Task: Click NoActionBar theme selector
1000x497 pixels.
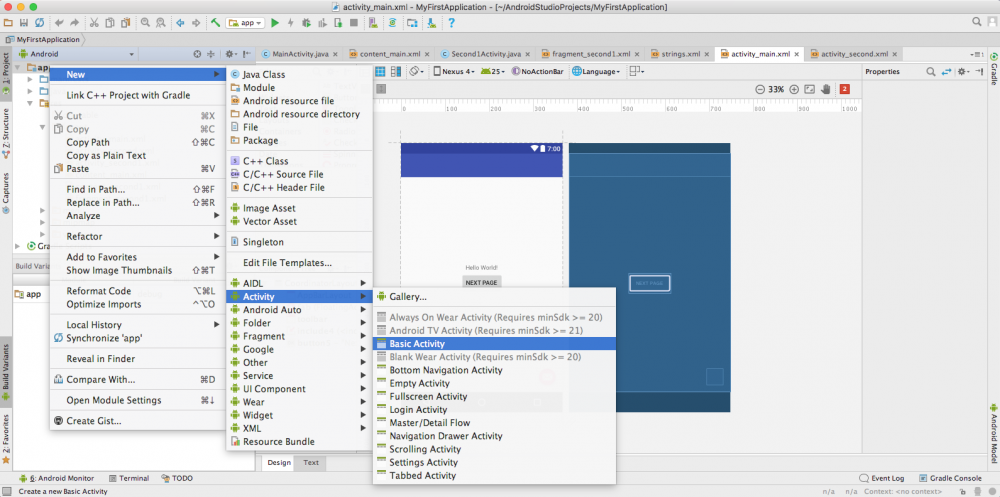Action: click(x=540, y=71)
